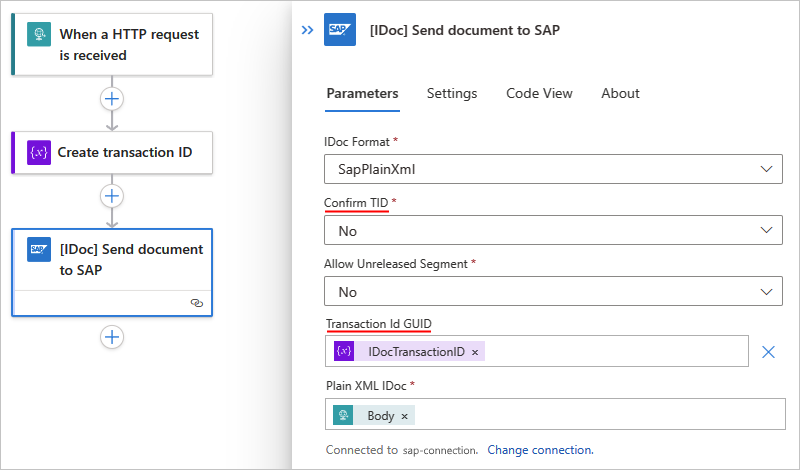Open the Allow Unreleased Segment dropdown
The height and width of the screenshot is (470, 800).
coord(553,292)
